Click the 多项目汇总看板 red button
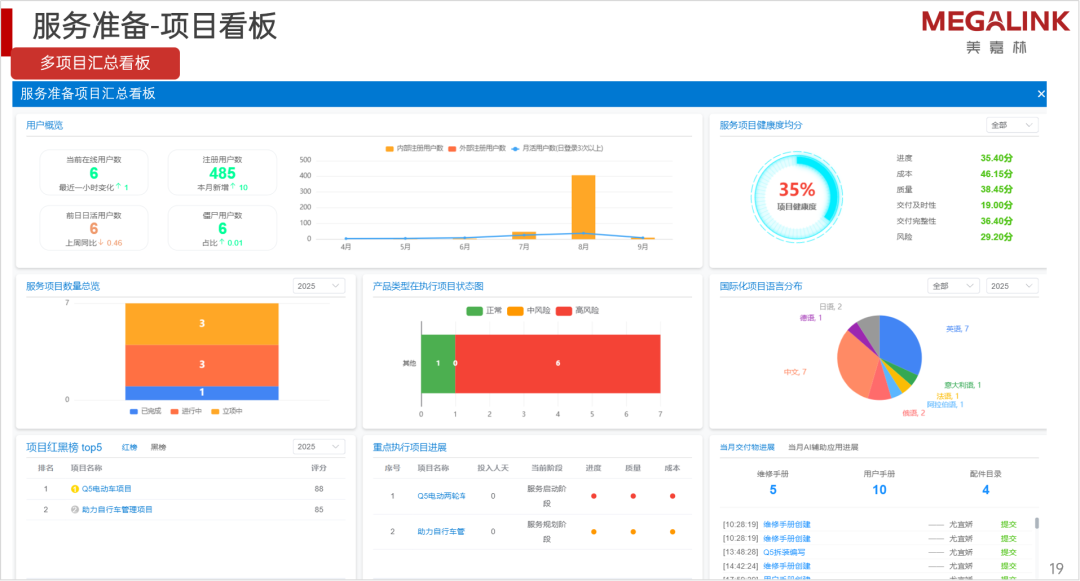The image size is (1080, 581). [95, 63]
